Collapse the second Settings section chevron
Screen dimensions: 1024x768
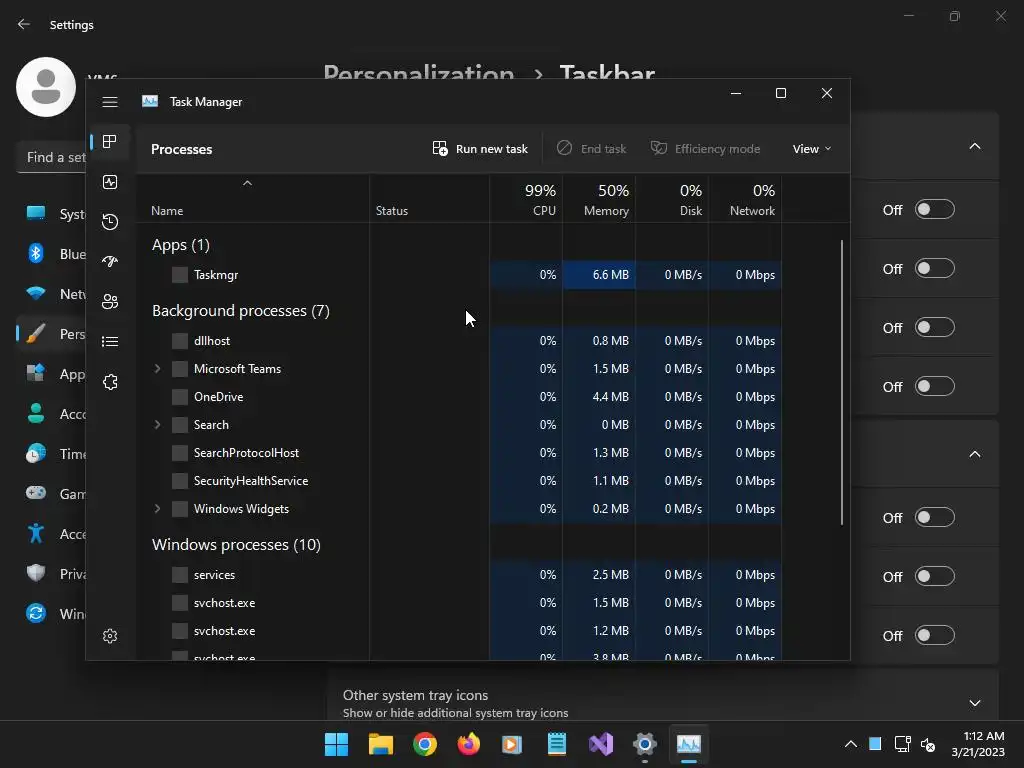tap(975, 454)
